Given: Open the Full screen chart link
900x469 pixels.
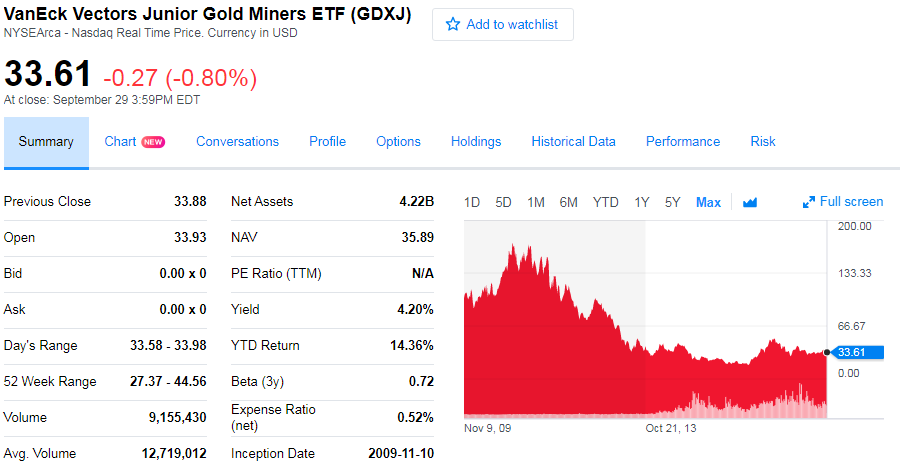Looking at the screenshot, I should click(851, 202).
